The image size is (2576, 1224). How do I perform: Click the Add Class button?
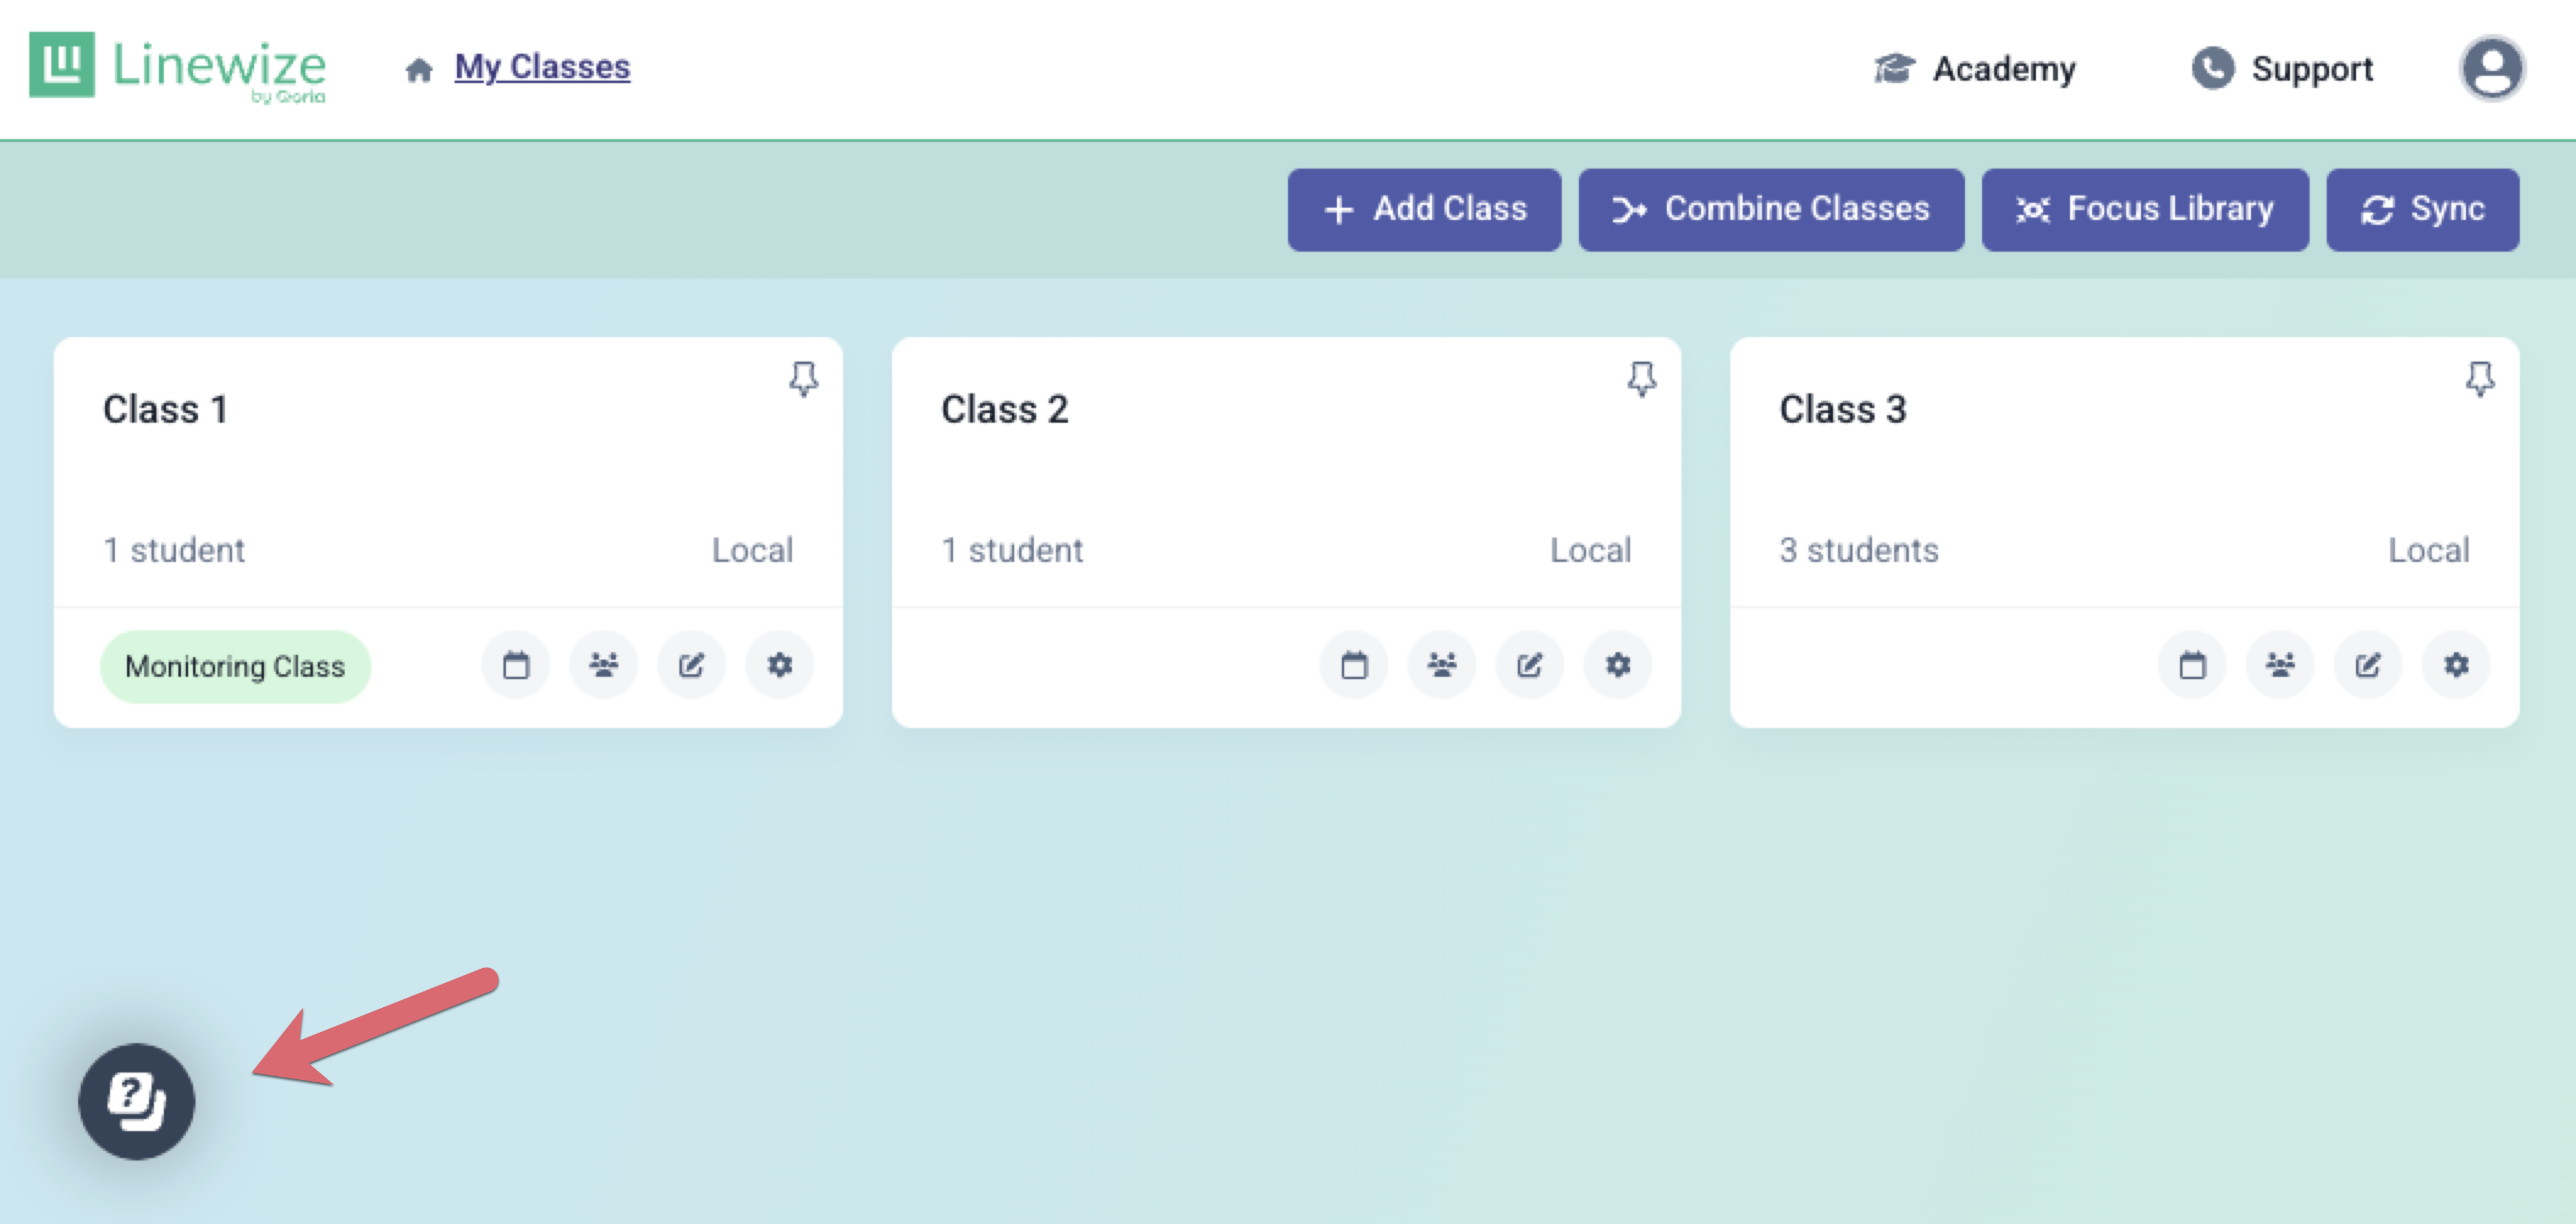click(x=1424, y=209)
